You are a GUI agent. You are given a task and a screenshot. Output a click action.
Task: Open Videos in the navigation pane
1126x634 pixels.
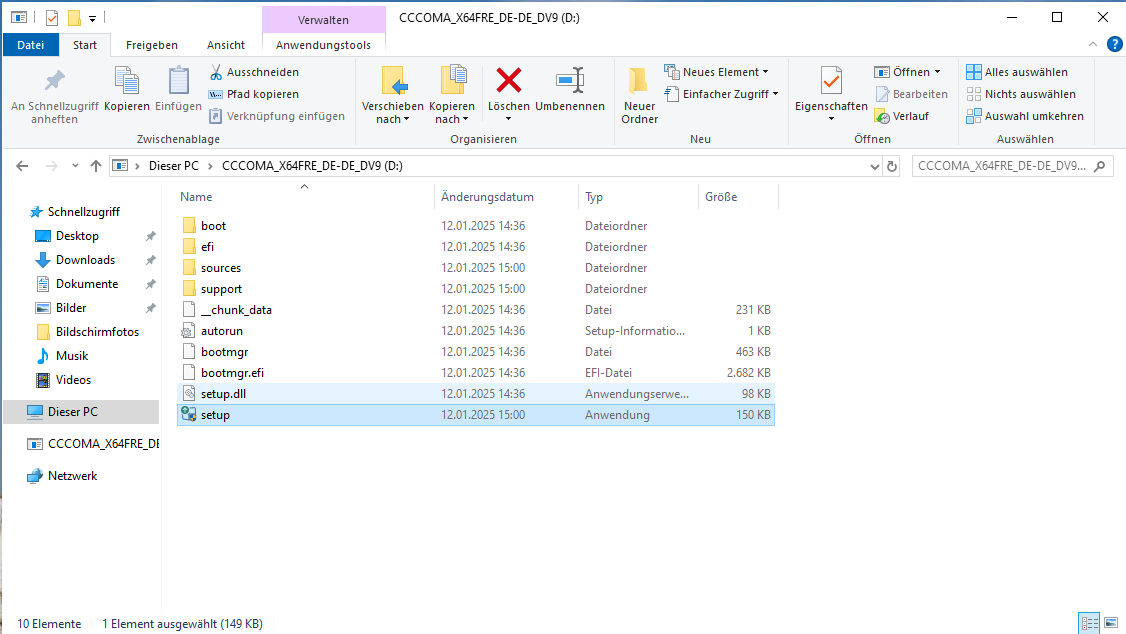point(73,379)
